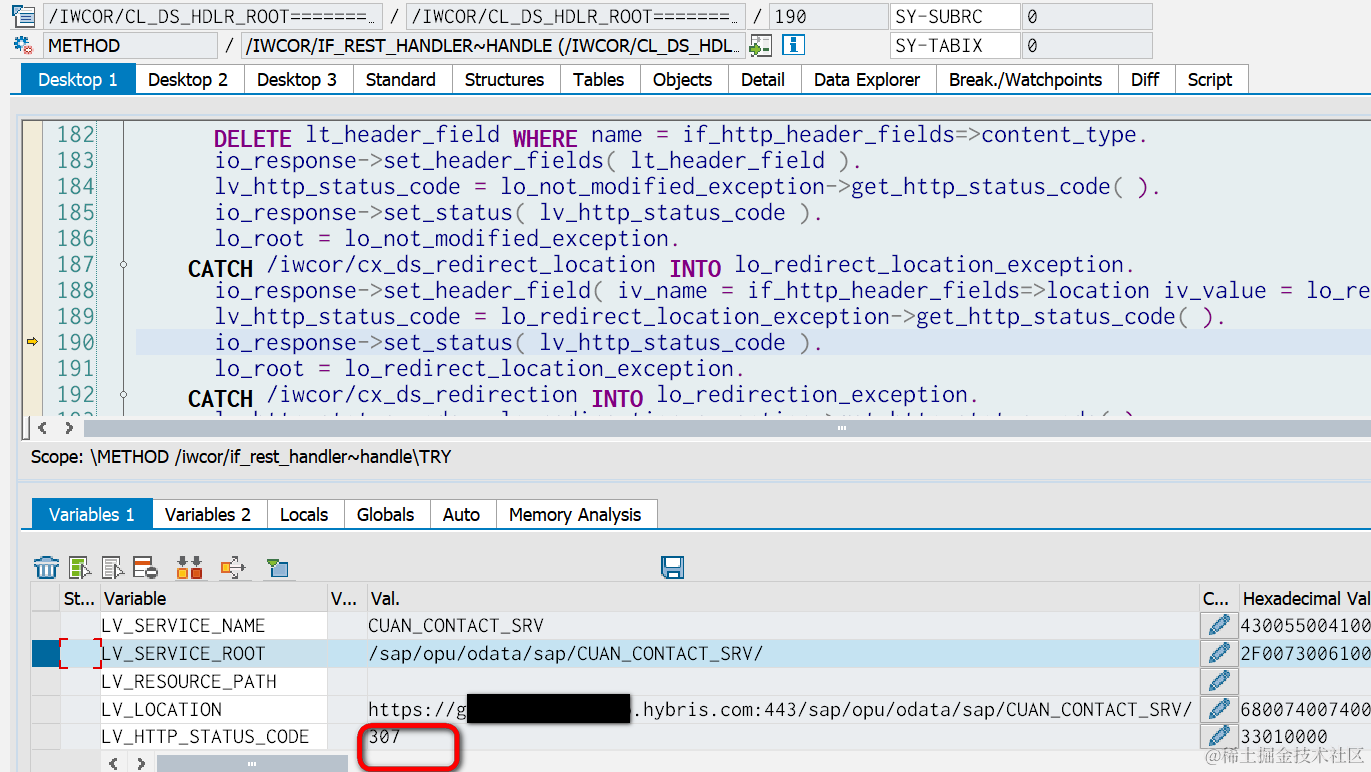
Task: Click the gear icon beside METHOD
Action: click(x=24, y=45)
